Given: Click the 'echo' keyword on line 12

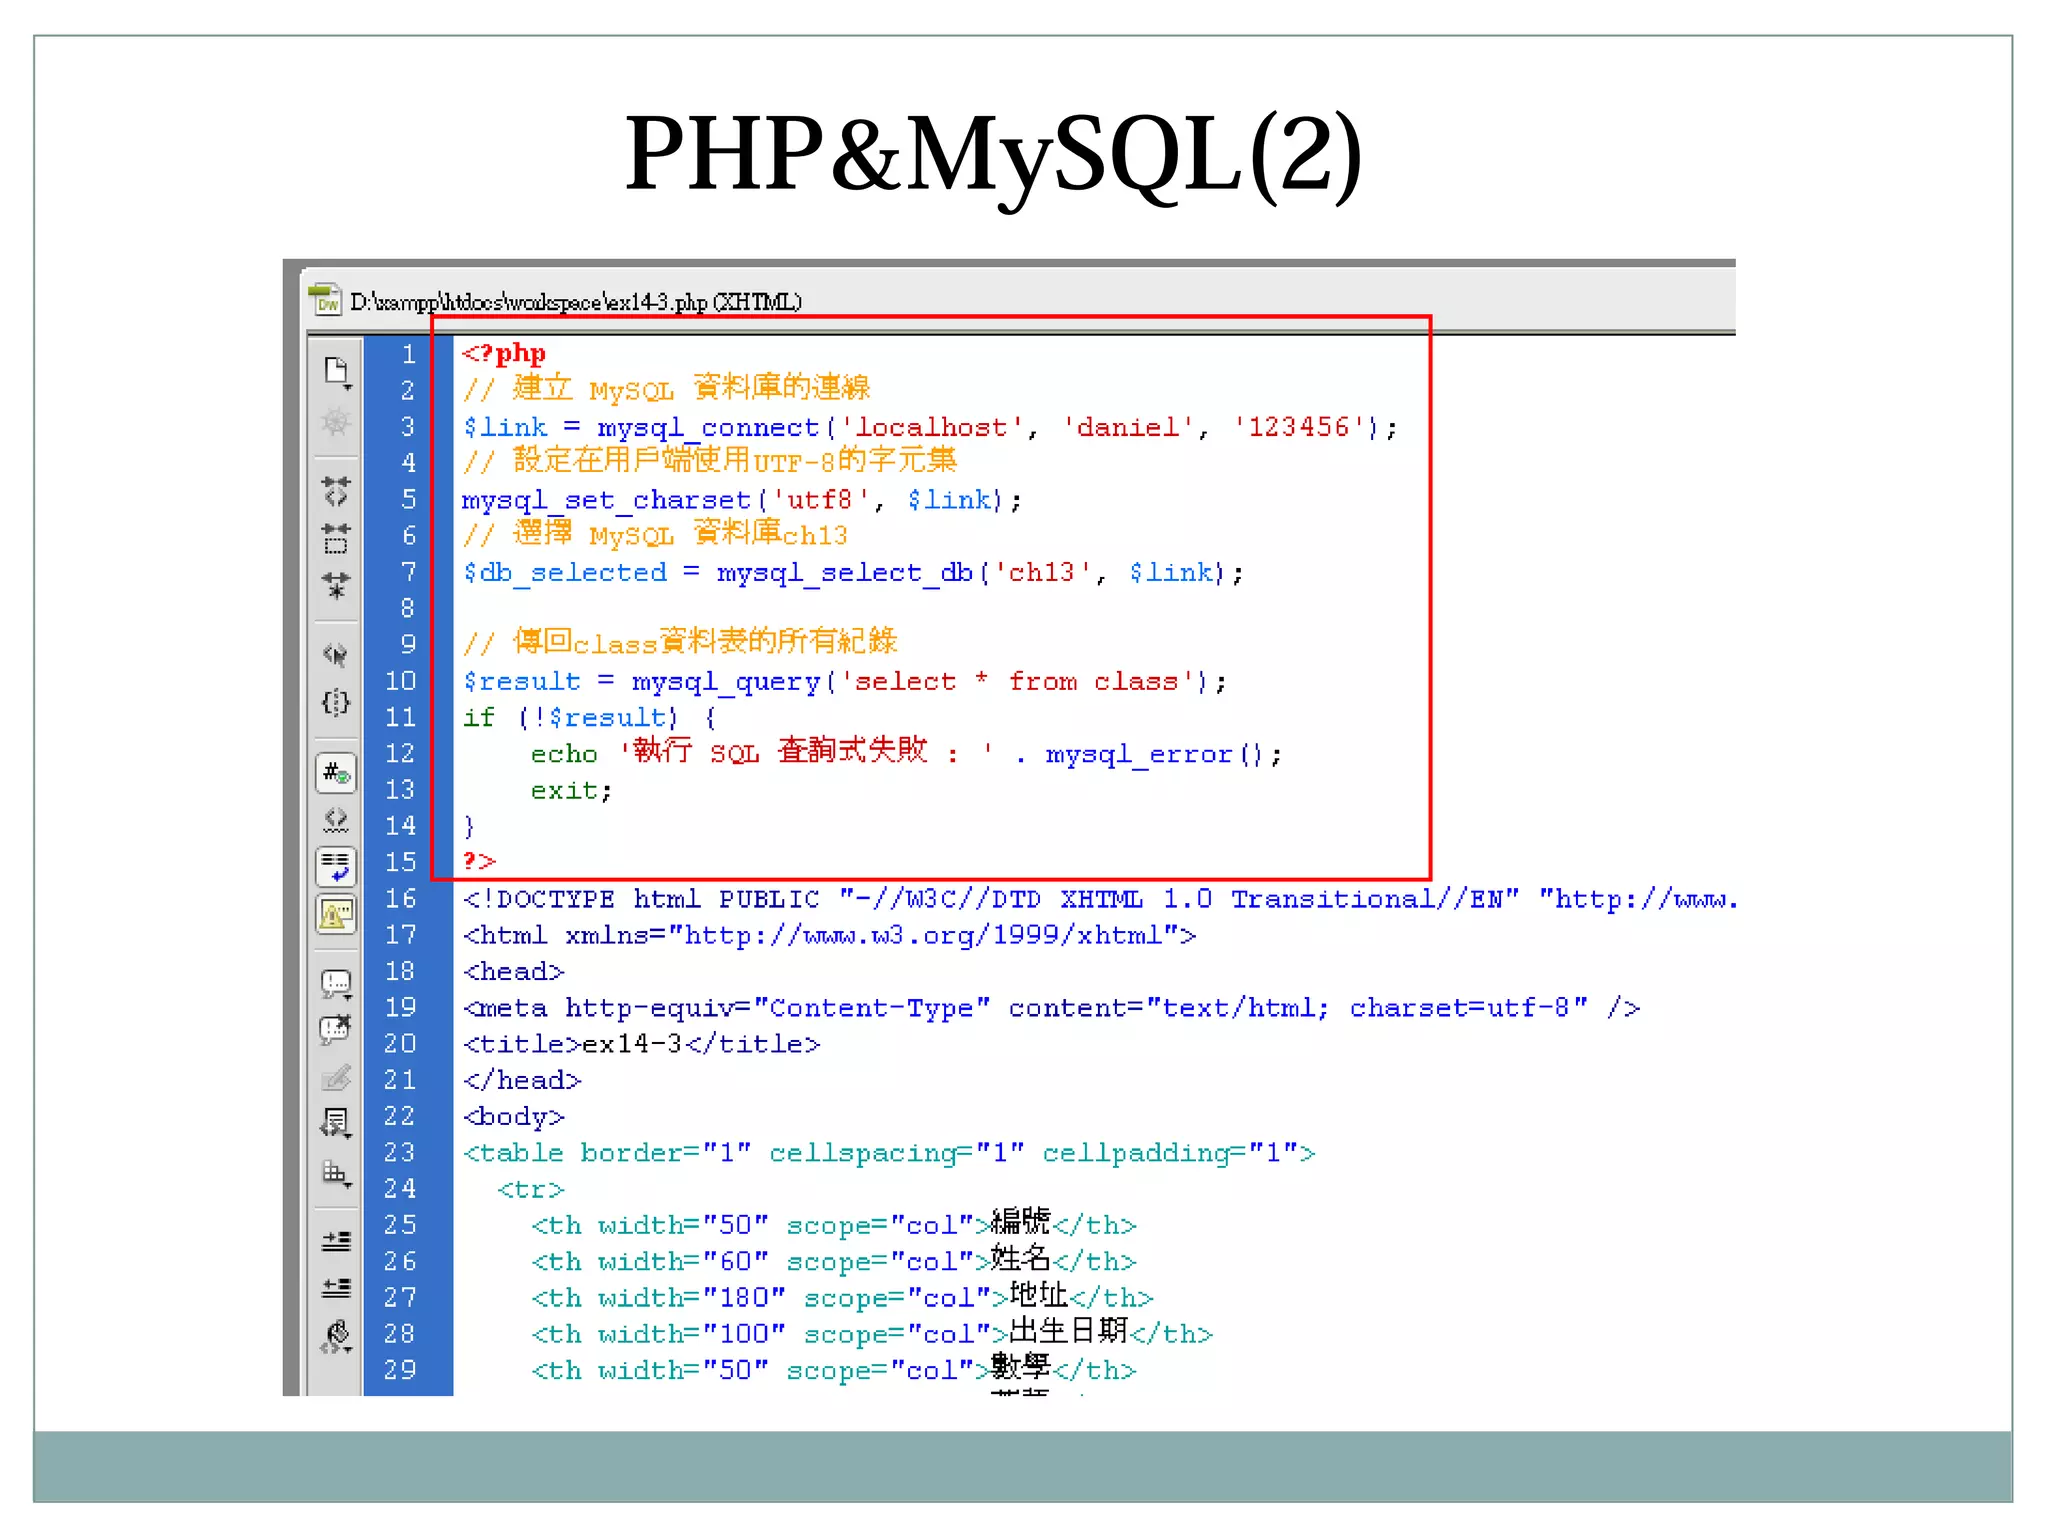Looking at the screenshot, I should point(564,754).
